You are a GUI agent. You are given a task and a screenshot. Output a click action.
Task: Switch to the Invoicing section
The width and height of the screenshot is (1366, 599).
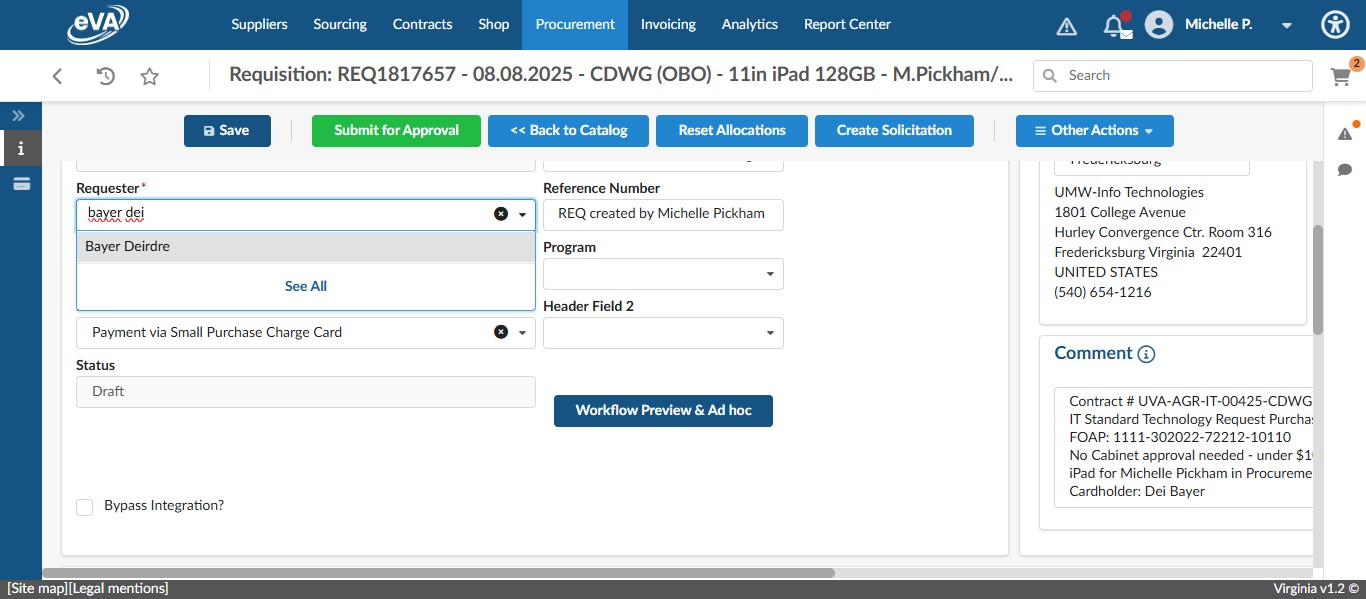pyautogui.click(x=667, y=24)
